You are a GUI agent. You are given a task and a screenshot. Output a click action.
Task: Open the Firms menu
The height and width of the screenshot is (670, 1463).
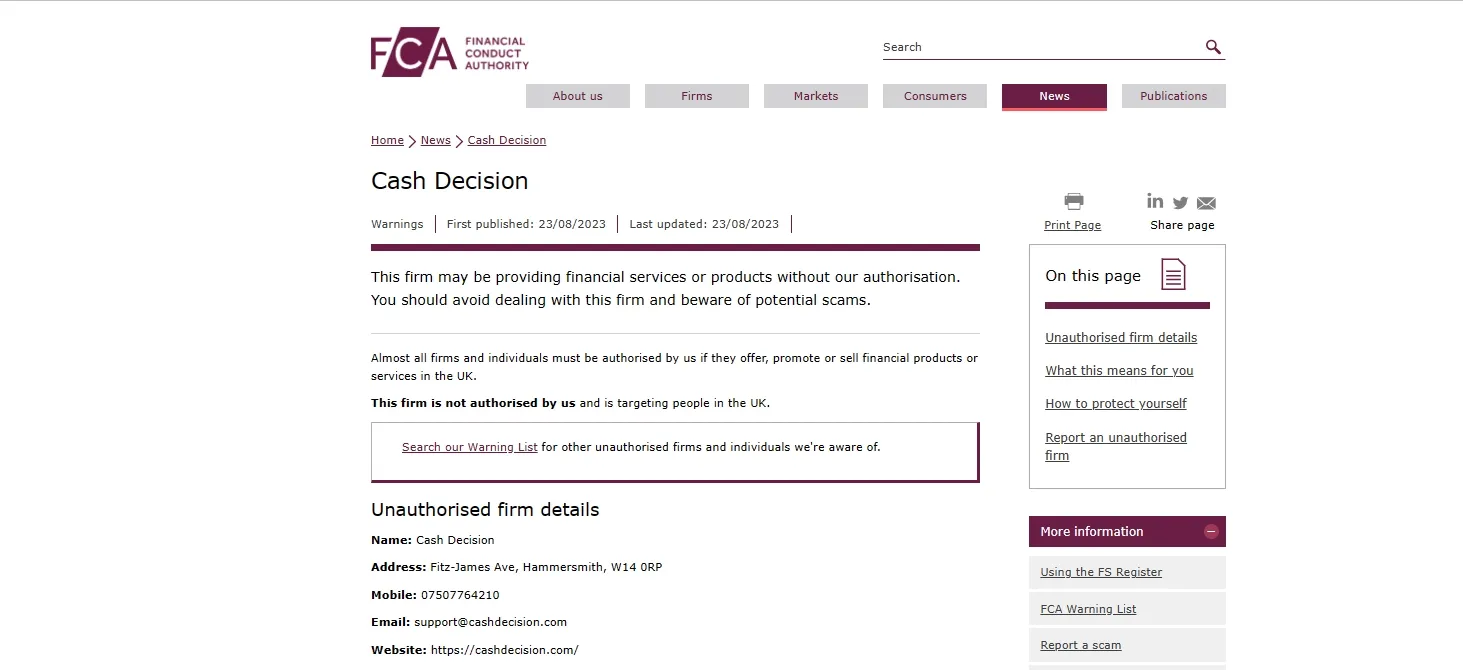(697, 96)
